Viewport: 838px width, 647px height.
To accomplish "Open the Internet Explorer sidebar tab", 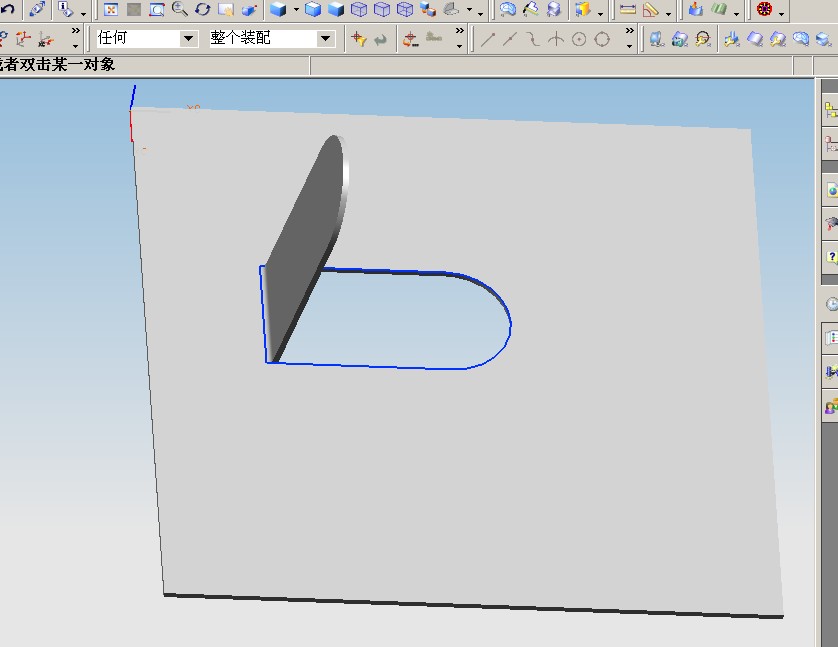I will pos(831,190).
